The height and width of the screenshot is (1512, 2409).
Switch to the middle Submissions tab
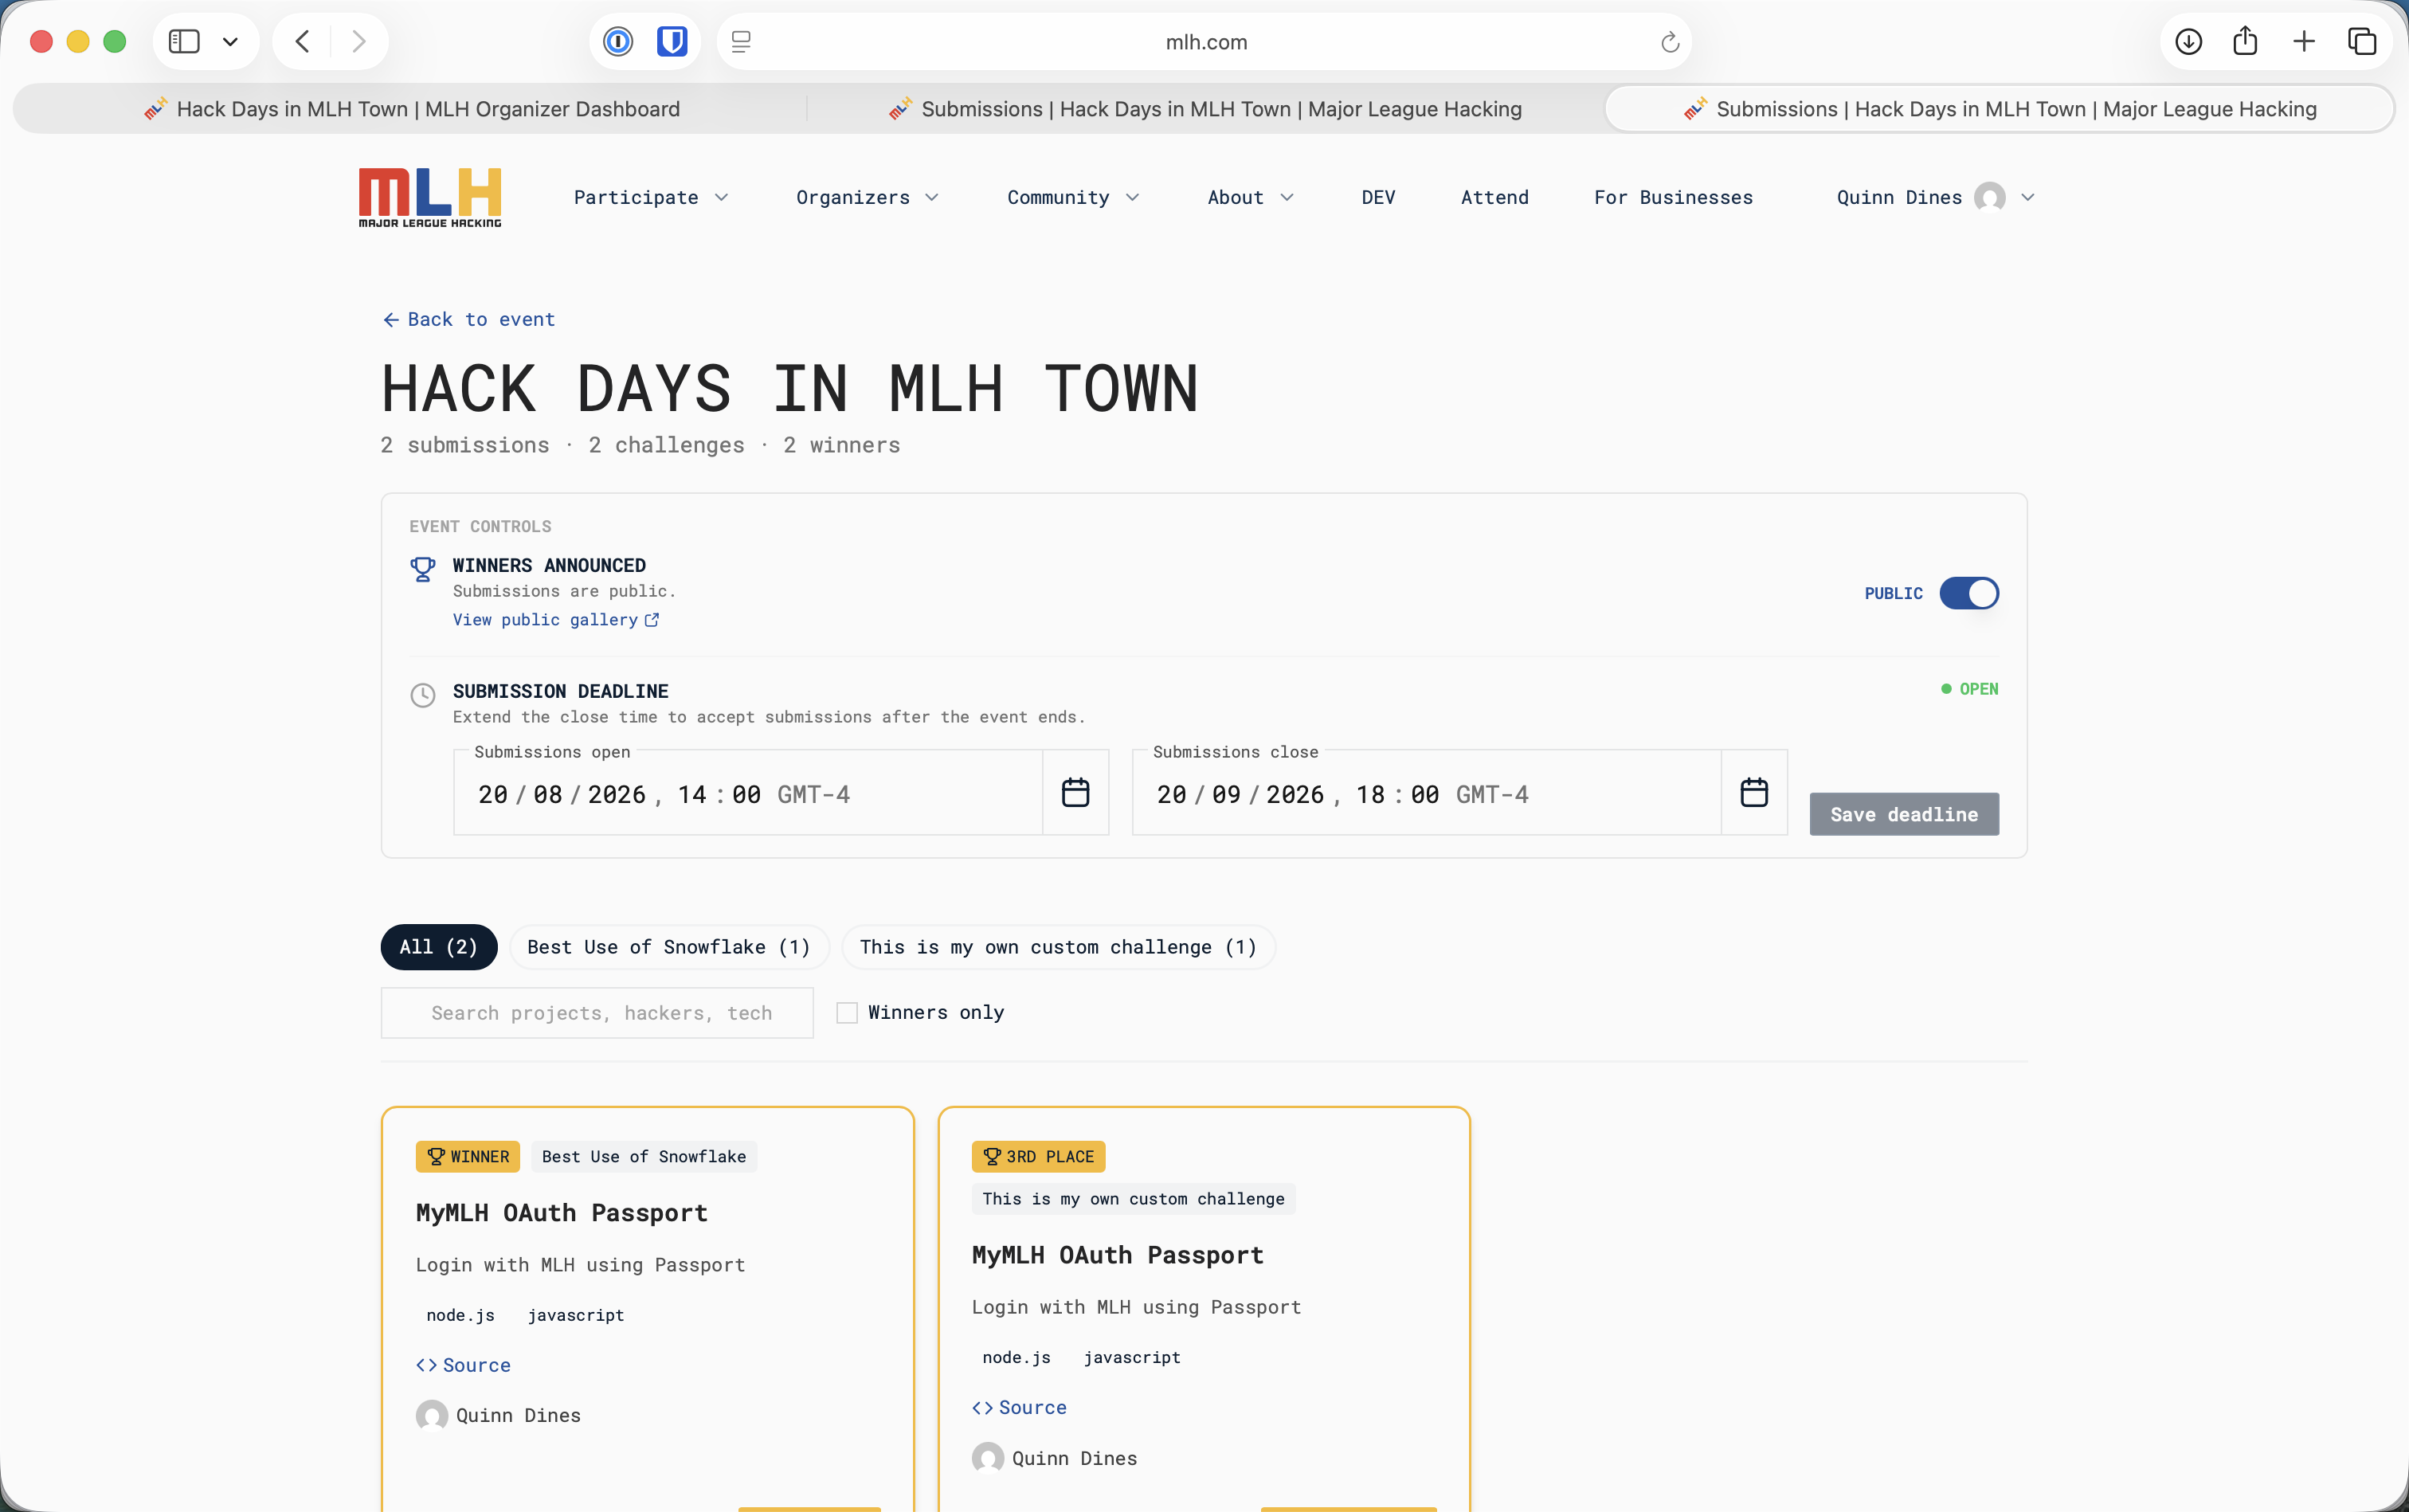coord(1205,109)
